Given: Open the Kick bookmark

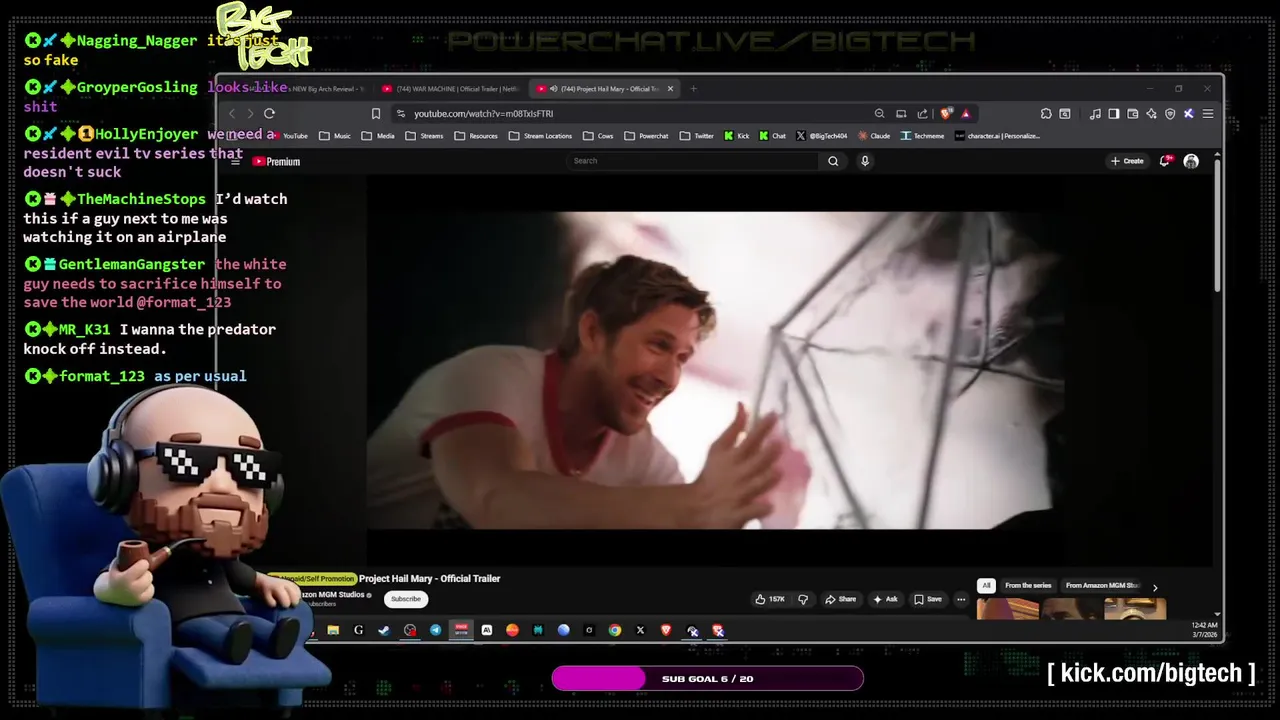Looking at the screenshot, I should 737,136.
